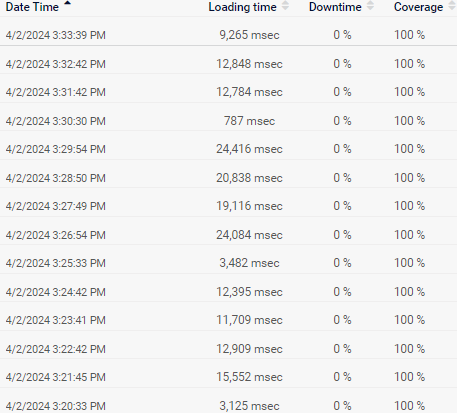Select the 15,552 msec entry
The image size is (457, 413).
[x=228, y=377]
